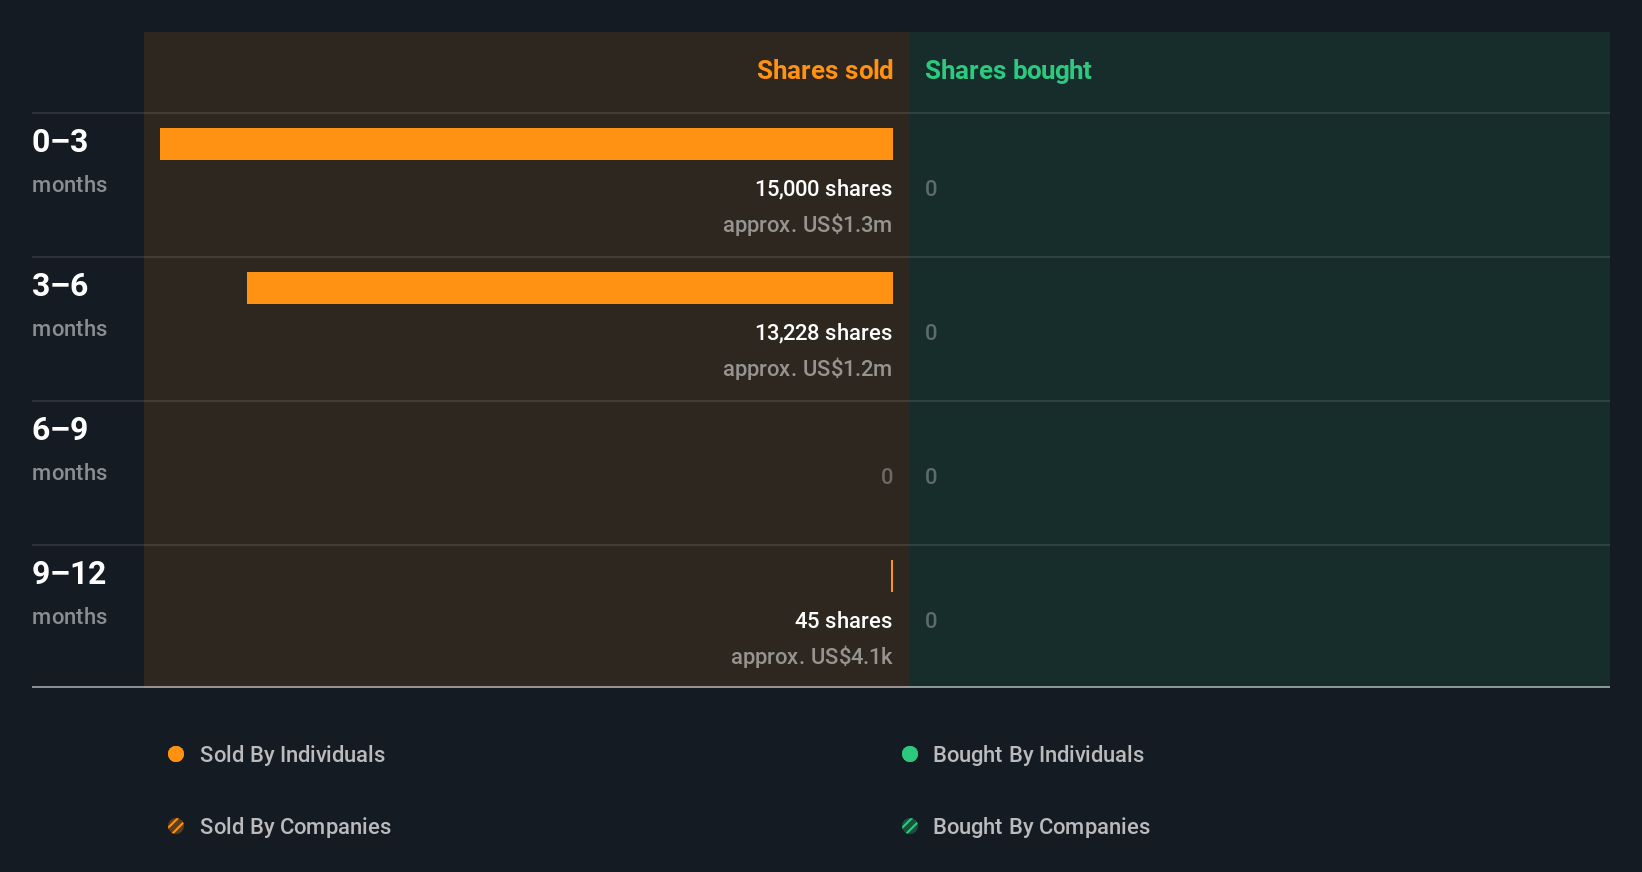Screen dimensions: 1642x872
Task: Click the 45 shares value
Action: (843, 621)
